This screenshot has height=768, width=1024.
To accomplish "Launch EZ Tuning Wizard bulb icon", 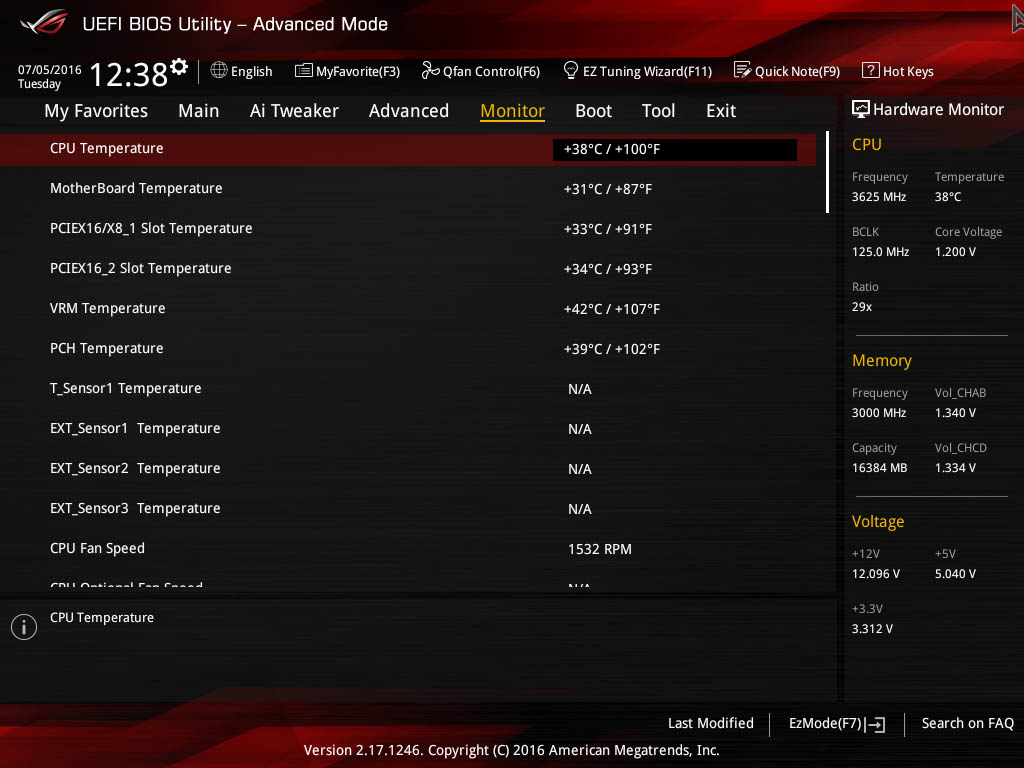I will coord(570,70).
